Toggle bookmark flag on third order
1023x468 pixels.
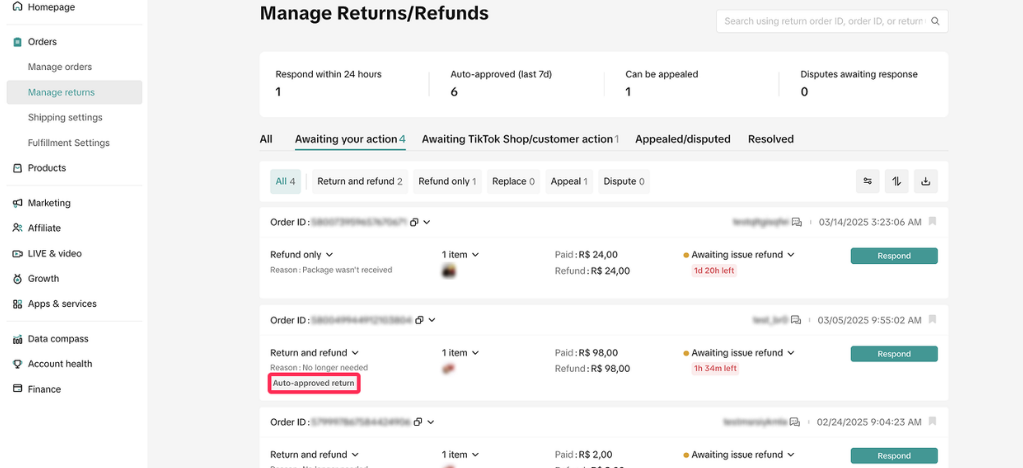(x=932, y=422)
